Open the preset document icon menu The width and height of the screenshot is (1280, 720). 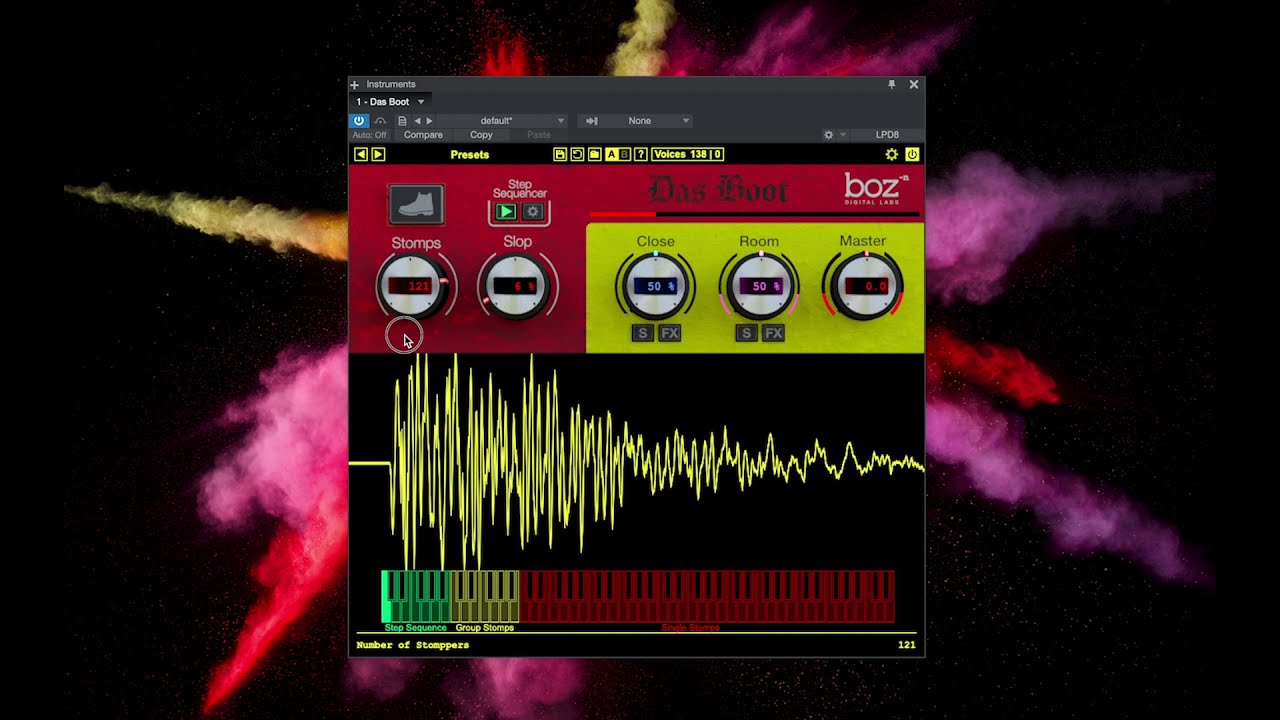(x=402, y=121)
